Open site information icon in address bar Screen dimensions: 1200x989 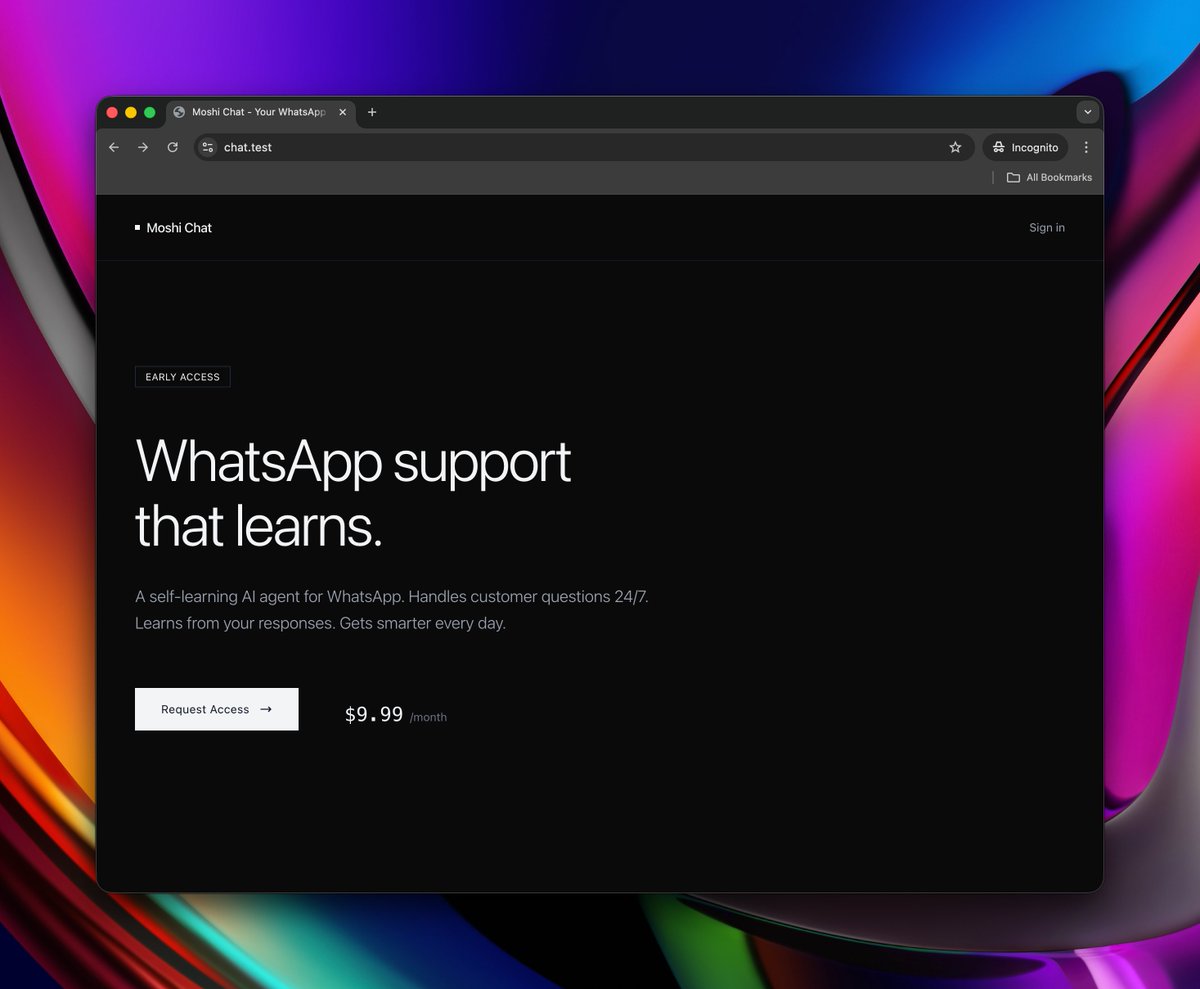pyautogui.click(x=208, y=147)
